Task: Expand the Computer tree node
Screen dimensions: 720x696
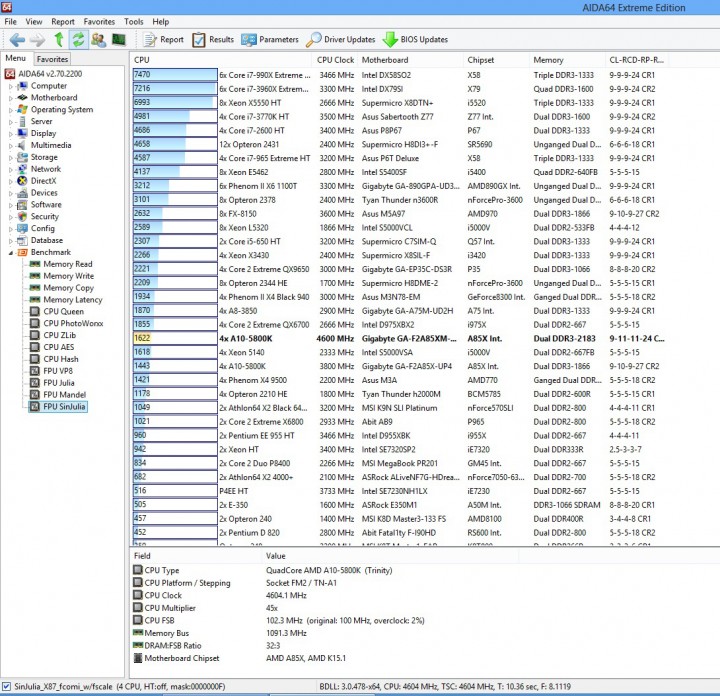Action: (11, 86)
